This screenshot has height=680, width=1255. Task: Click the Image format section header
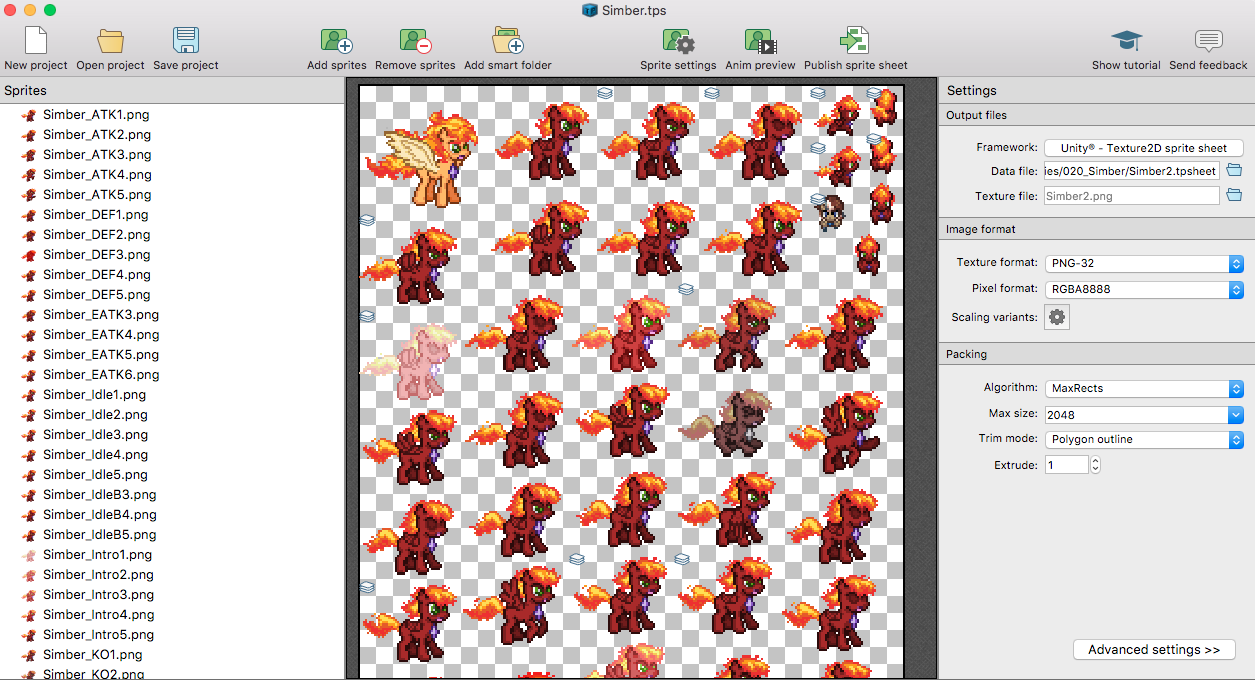[1097, 229]
